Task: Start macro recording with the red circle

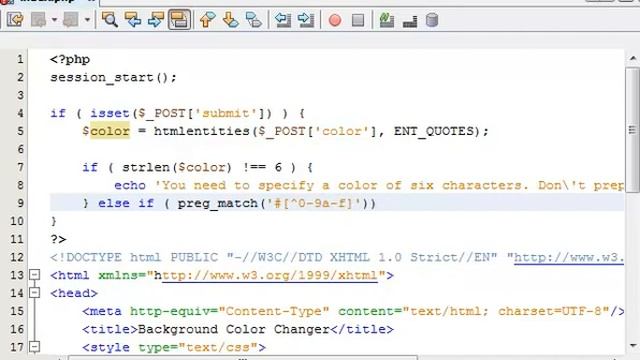Action: coord(335,20)
